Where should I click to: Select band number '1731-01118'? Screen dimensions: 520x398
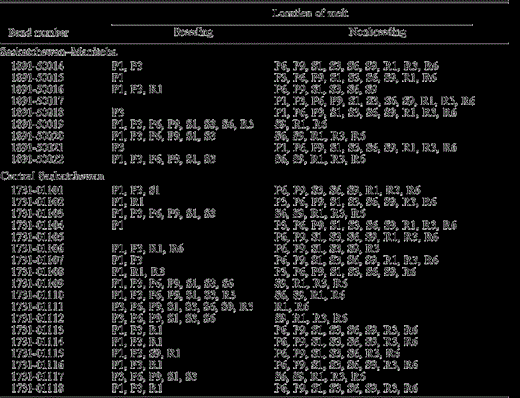click(37, 389)
